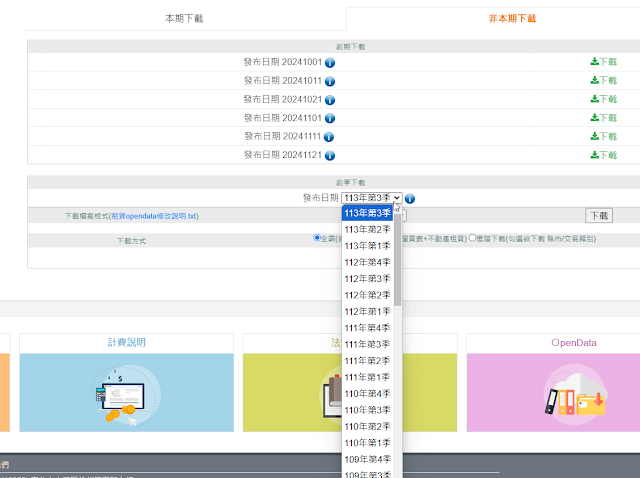Collapse the 113年第3季 season dropdown

click(372, 198)
